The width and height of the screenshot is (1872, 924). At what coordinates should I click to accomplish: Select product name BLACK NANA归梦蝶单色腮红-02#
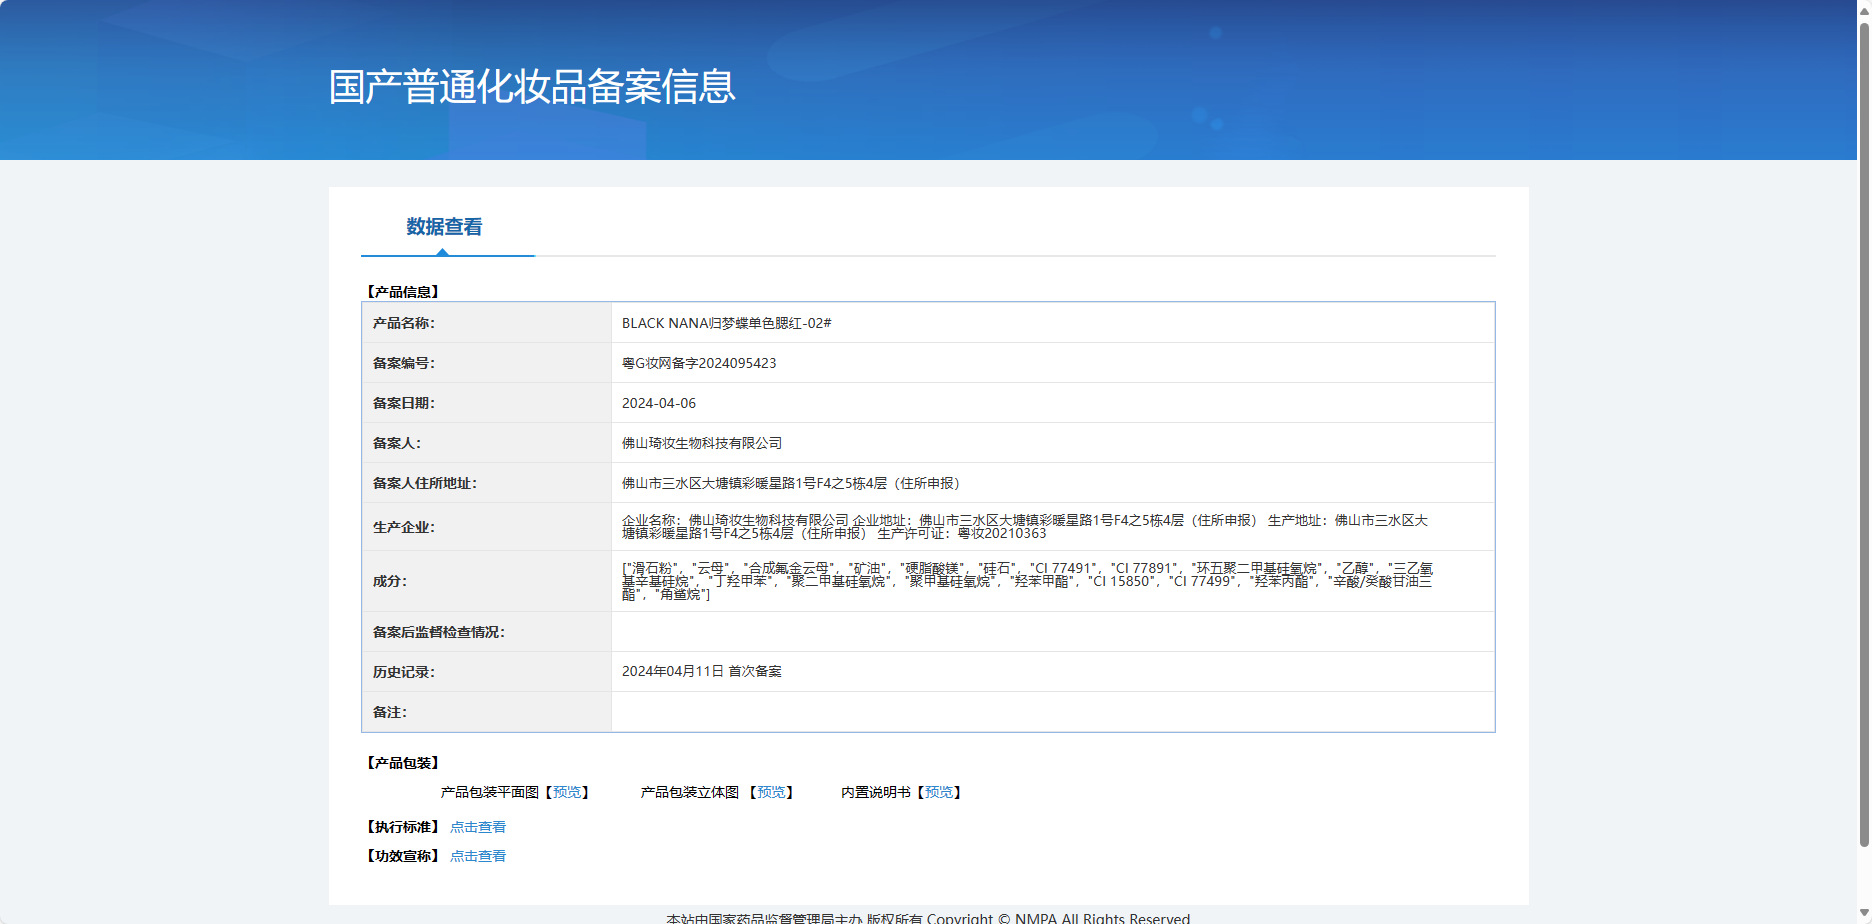pos(727,323)
